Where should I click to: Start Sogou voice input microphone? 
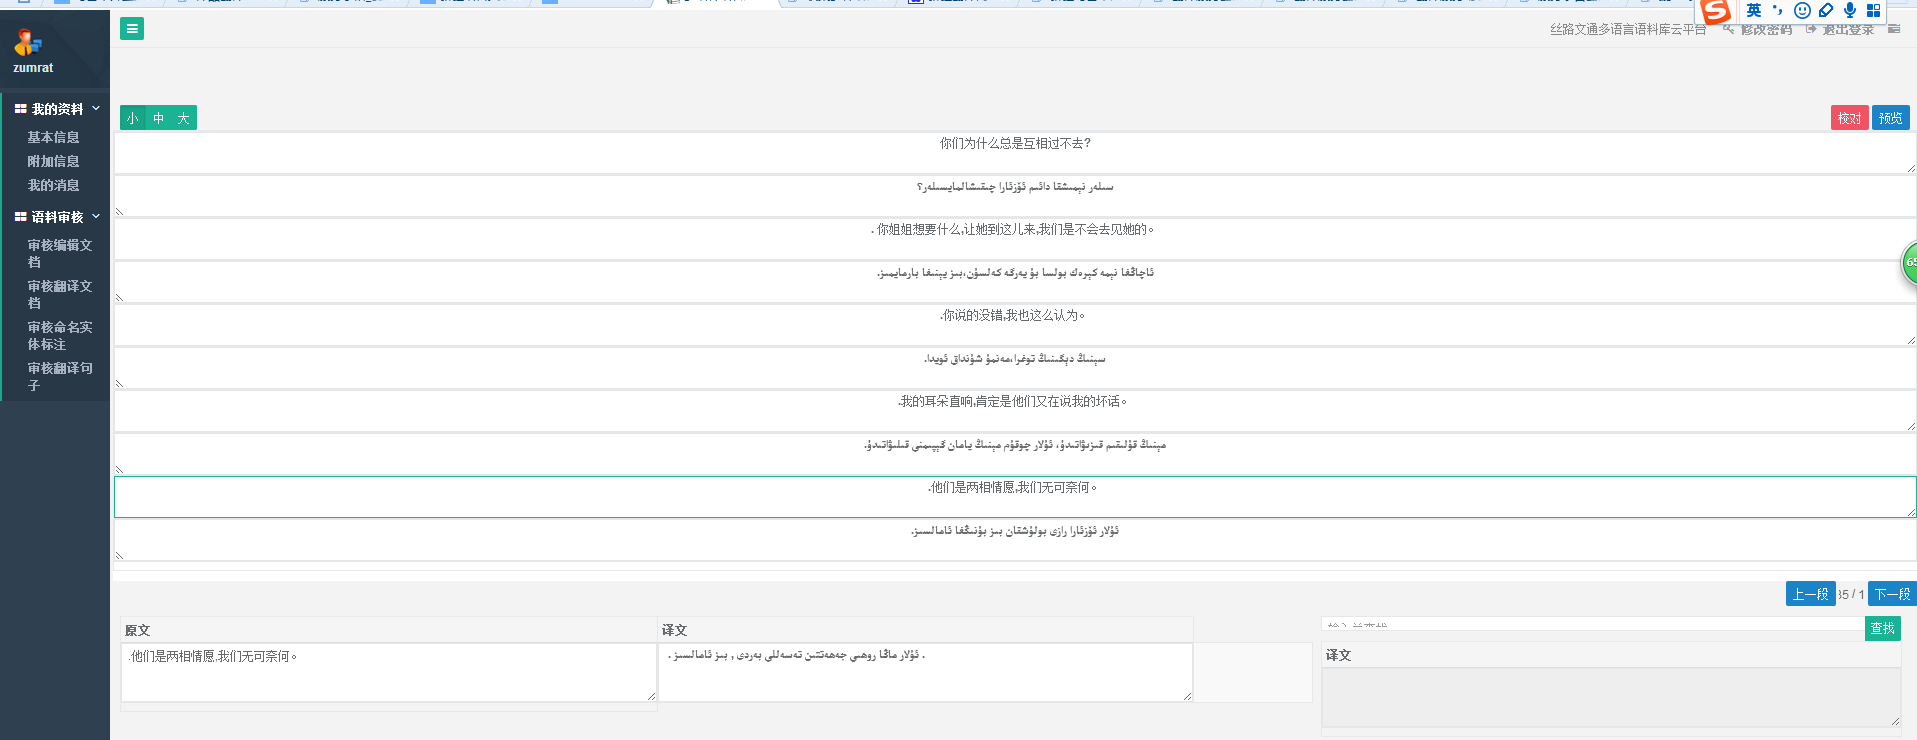1850,10
